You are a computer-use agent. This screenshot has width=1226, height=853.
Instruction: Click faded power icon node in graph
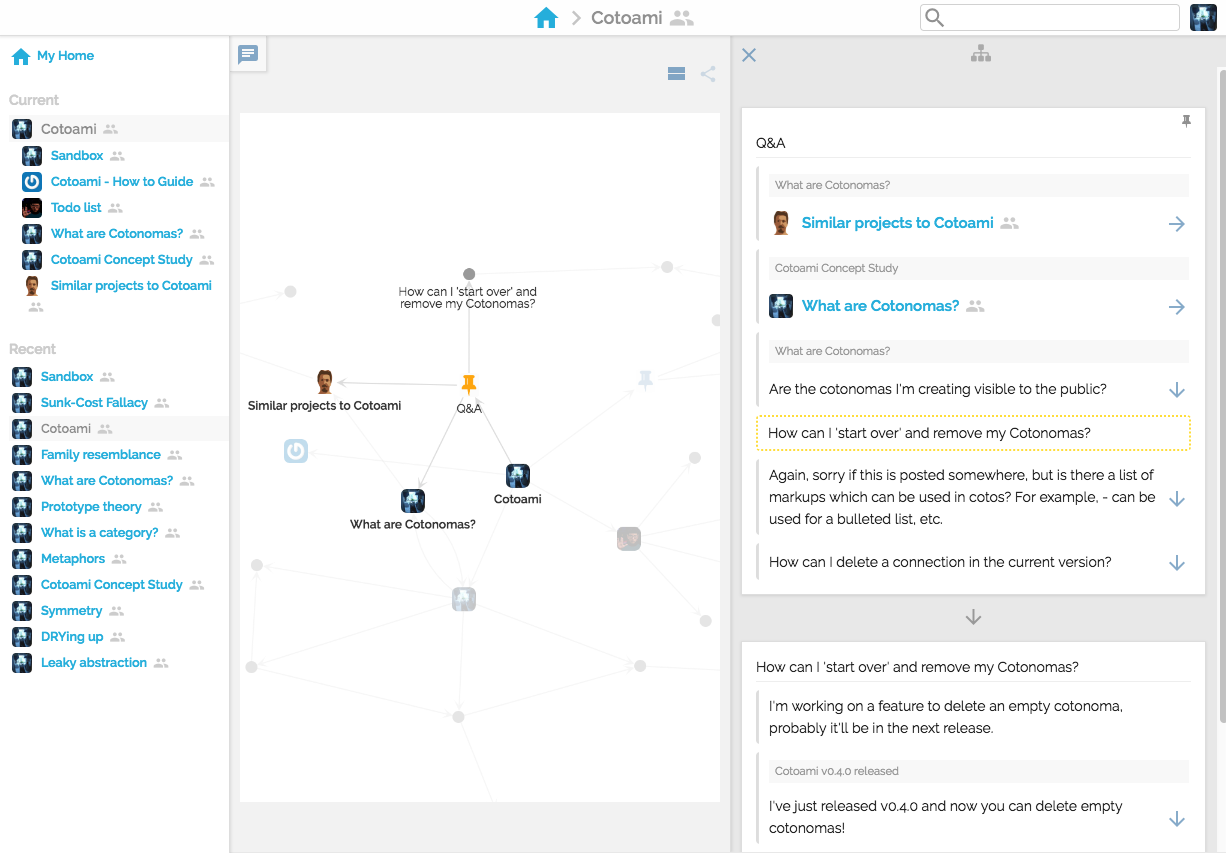pyautogui.click(x=295, y=452)
